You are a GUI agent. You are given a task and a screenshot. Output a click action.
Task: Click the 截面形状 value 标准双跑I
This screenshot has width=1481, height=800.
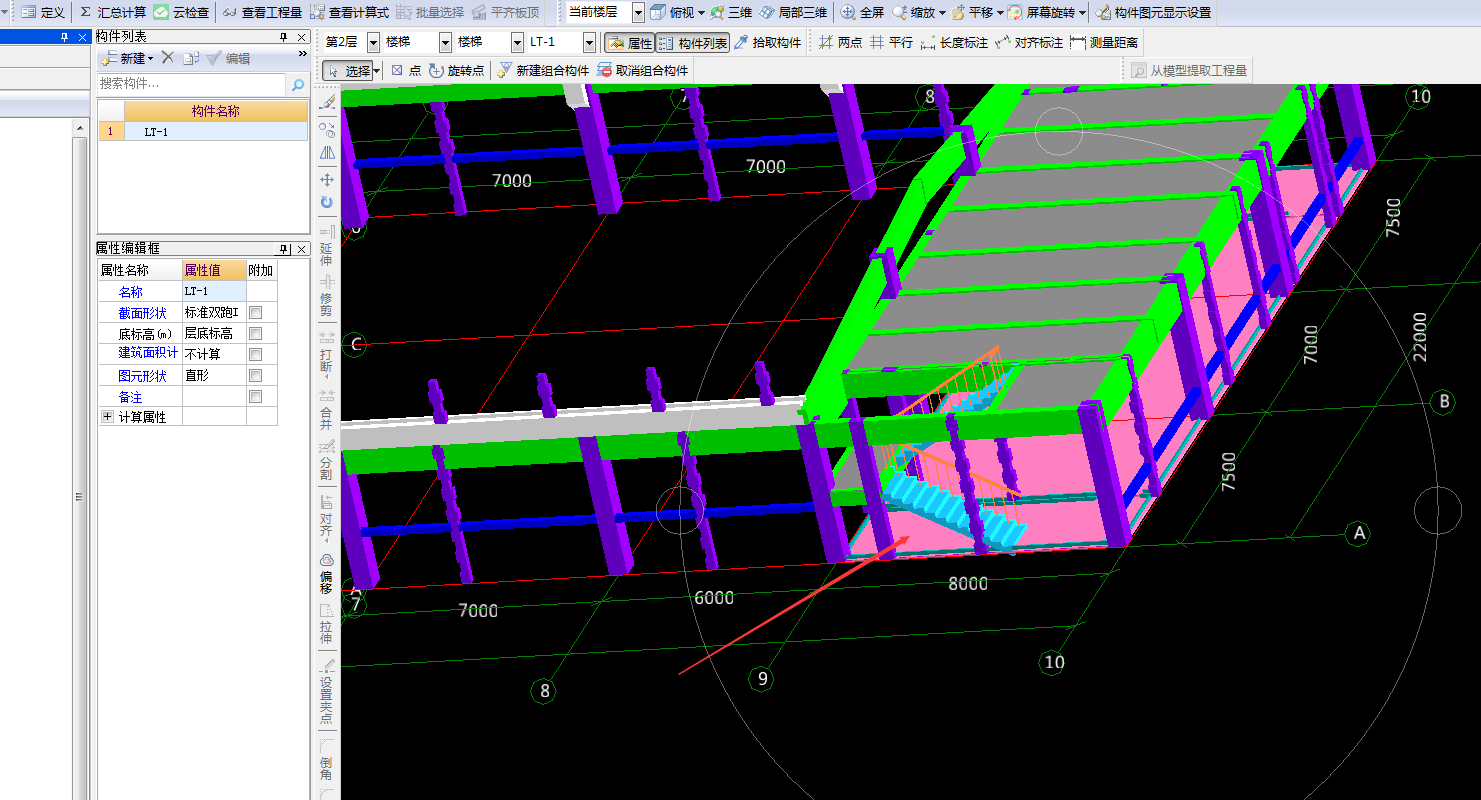pos(214,313)
